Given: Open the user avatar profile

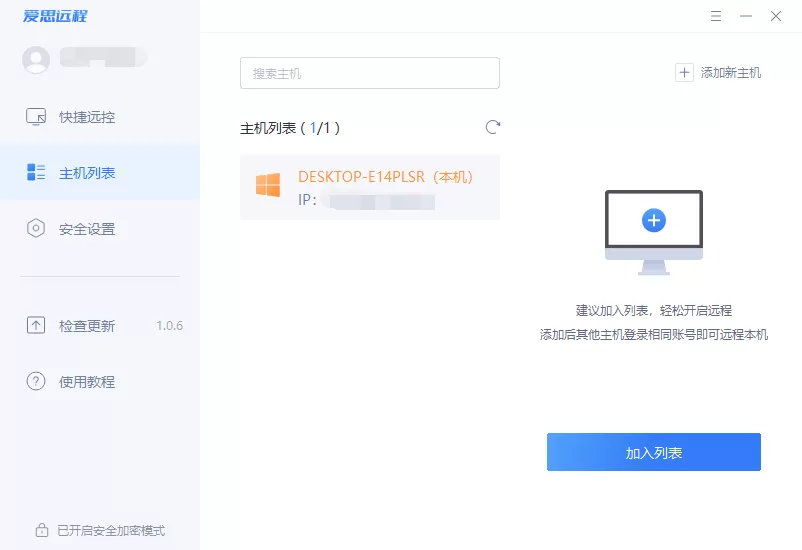Looking at the screenshot, I should 36,59.
